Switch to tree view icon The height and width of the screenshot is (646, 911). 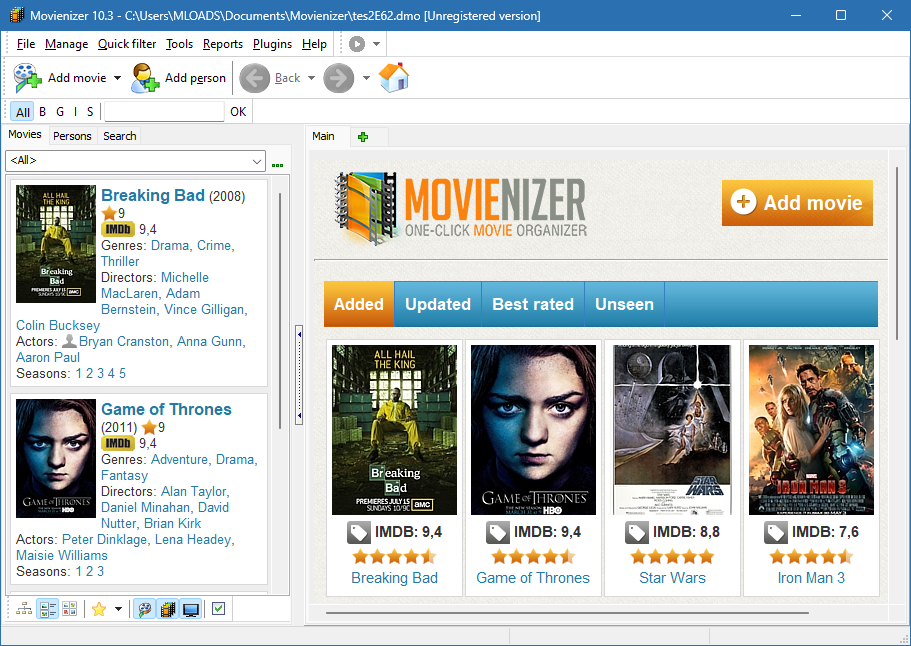click(24, 609)
